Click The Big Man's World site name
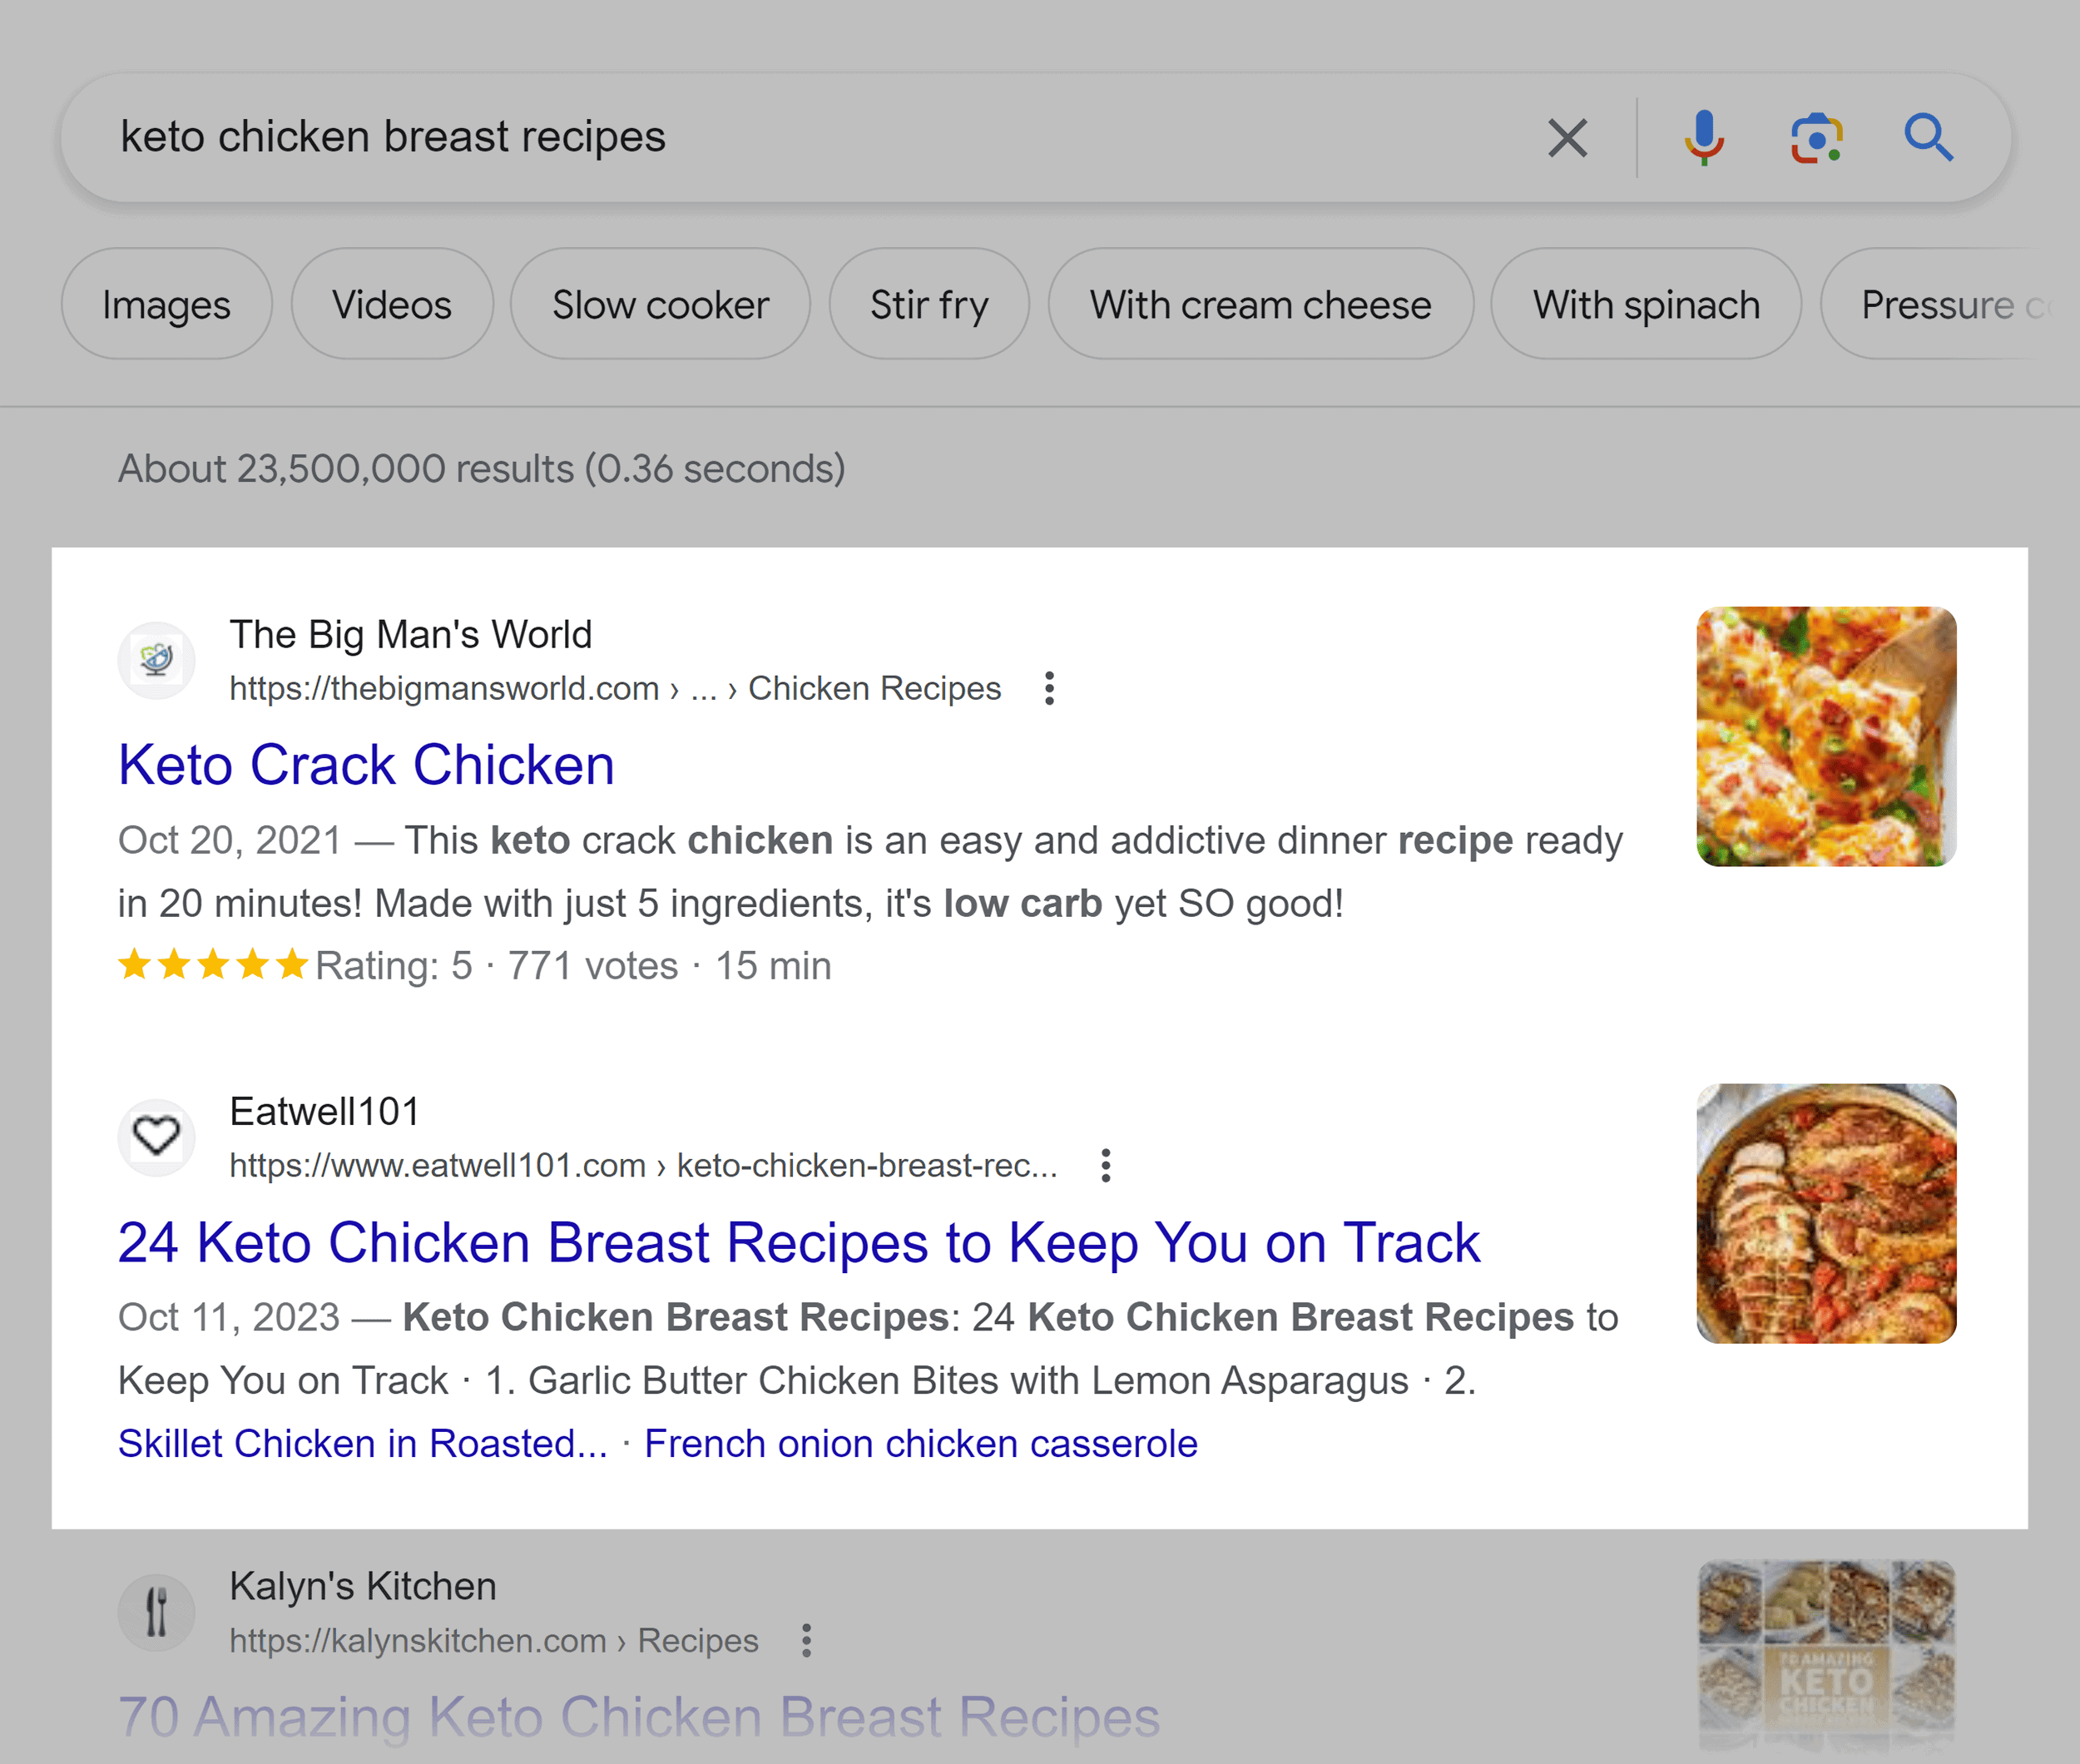The image size is (2080, 1764). [411, 634]
